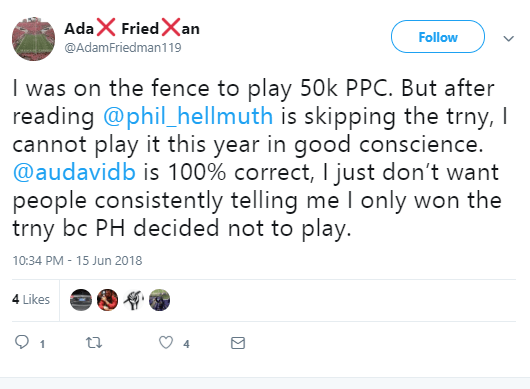Send tweet via the envelope message icon
The image size is (530, 389).
[238, 343]
